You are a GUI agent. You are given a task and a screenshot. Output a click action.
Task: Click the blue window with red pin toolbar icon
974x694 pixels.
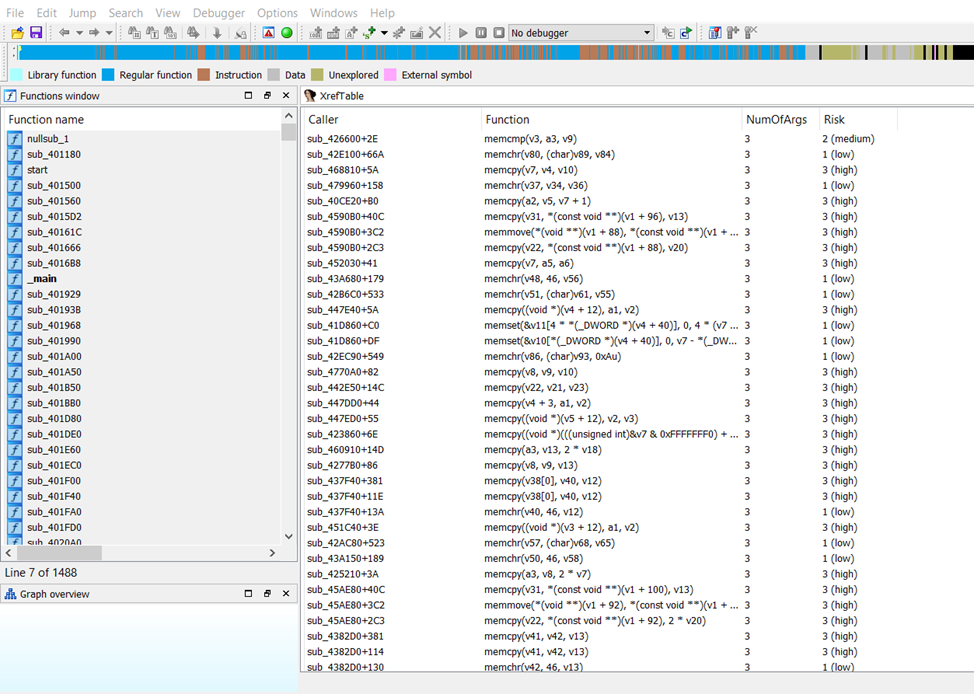pos(715,32)
